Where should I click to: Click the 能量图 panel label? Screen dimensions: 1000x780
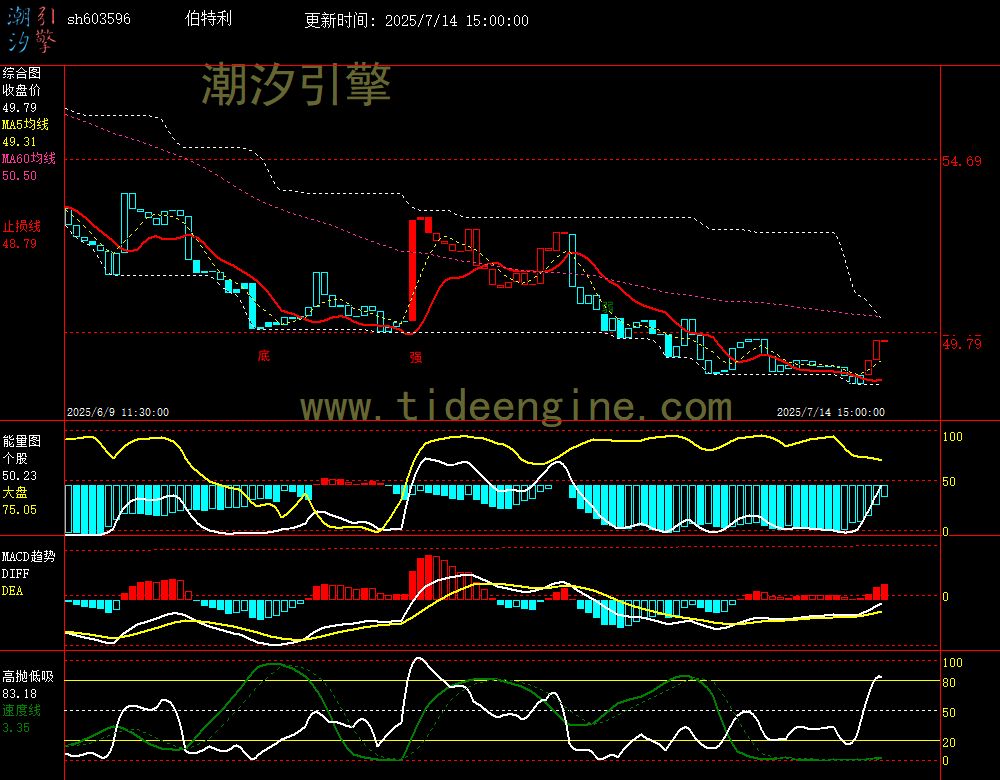point(22,441)
